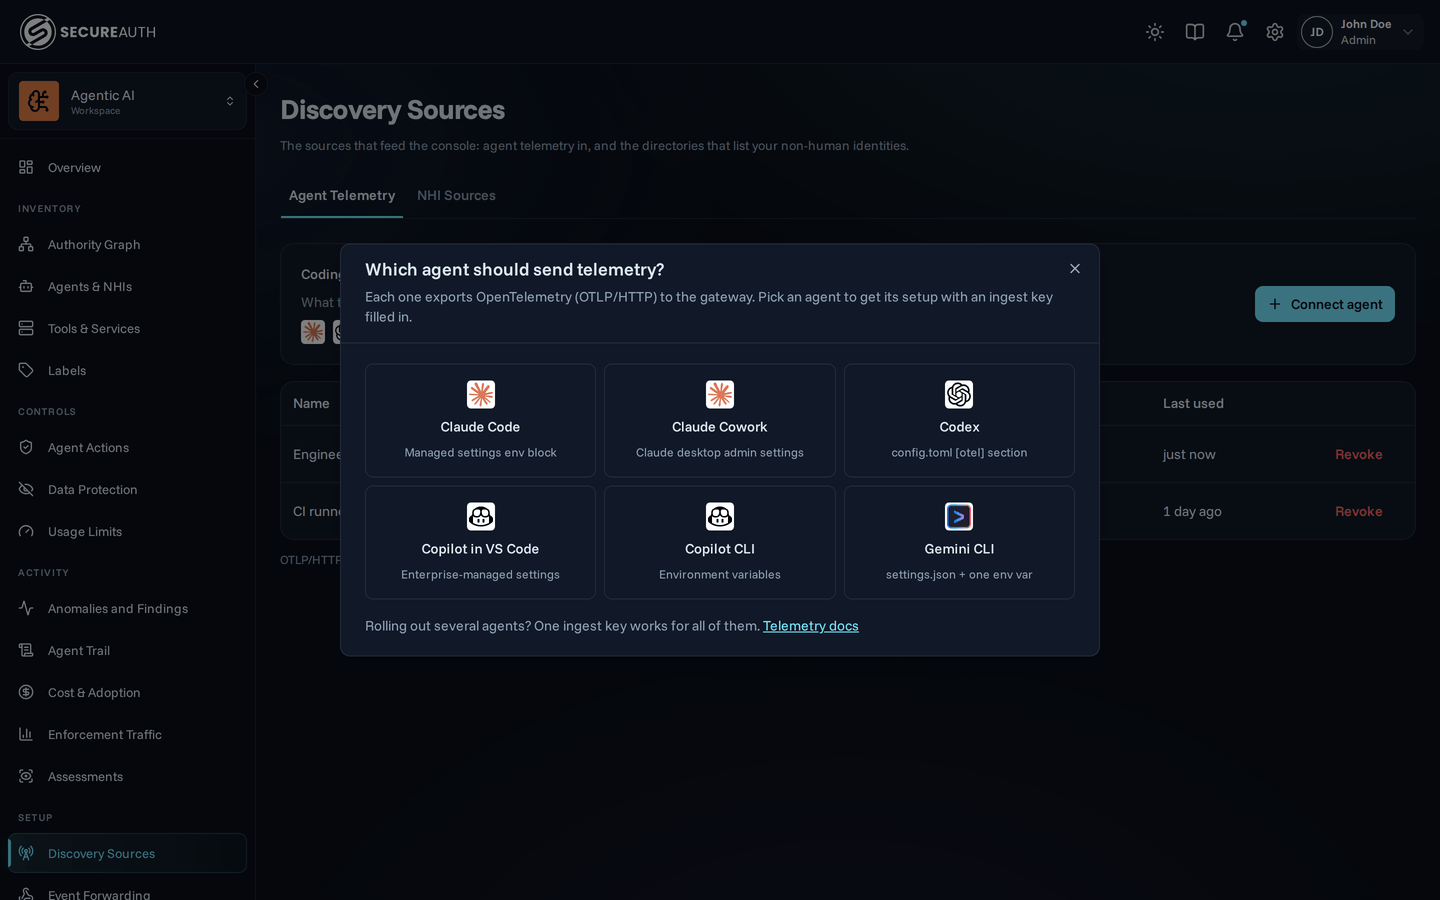Screen dimensions: 1440x900
Task: Click the SecureAuth logo icon
Action: coord(38,32)
